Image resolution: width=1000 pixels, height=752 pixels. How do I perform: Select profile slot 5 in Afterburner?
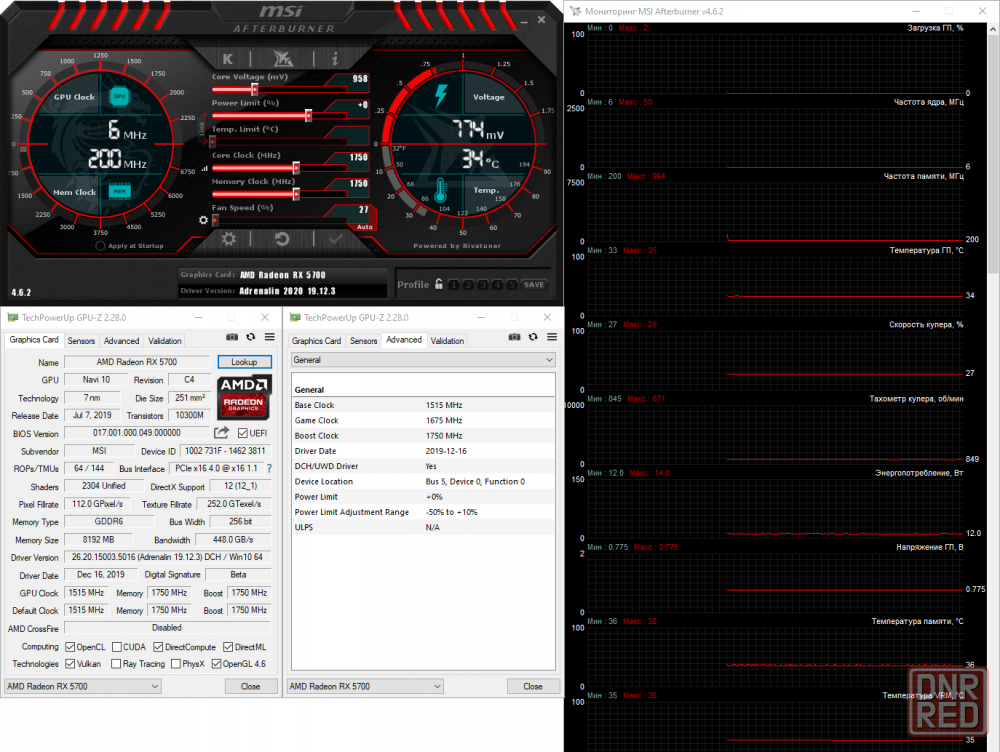[511, 284]
